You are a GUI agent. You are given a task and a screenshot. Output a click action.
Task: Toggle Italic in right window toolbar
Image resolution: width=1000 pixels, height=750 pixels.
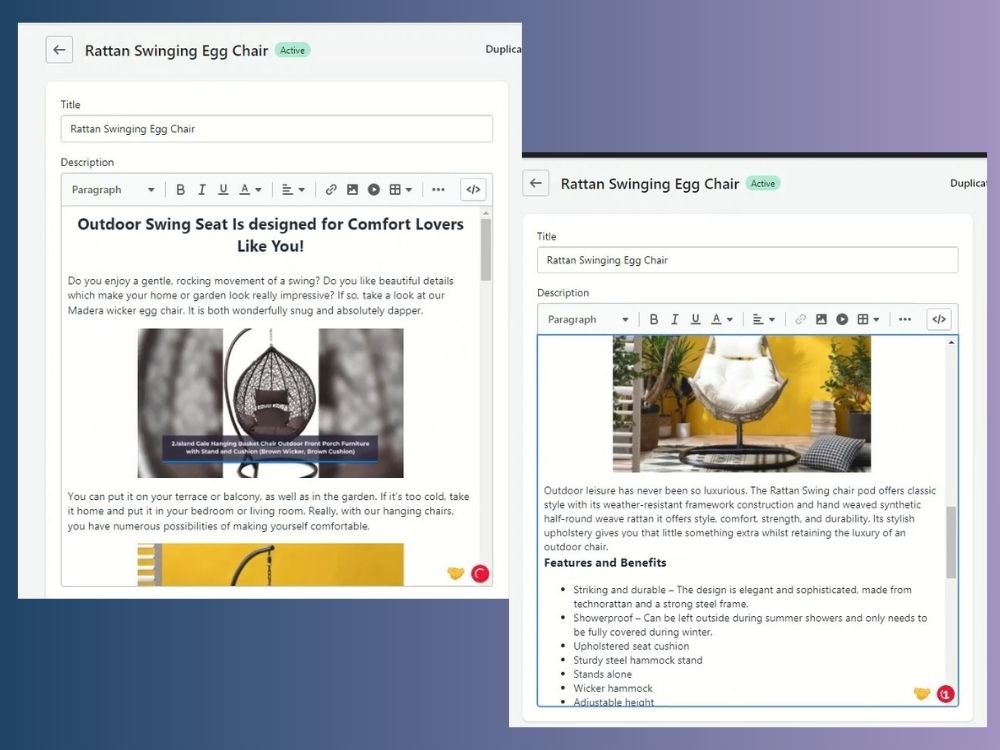675,319
